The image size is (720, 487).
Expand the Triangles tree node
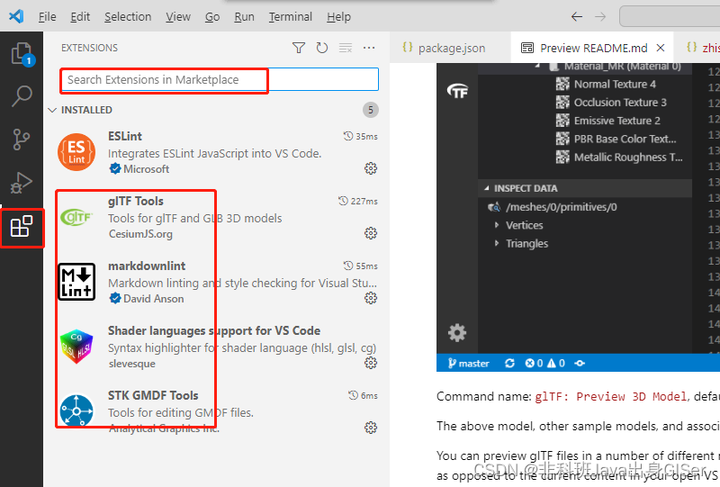496,243
